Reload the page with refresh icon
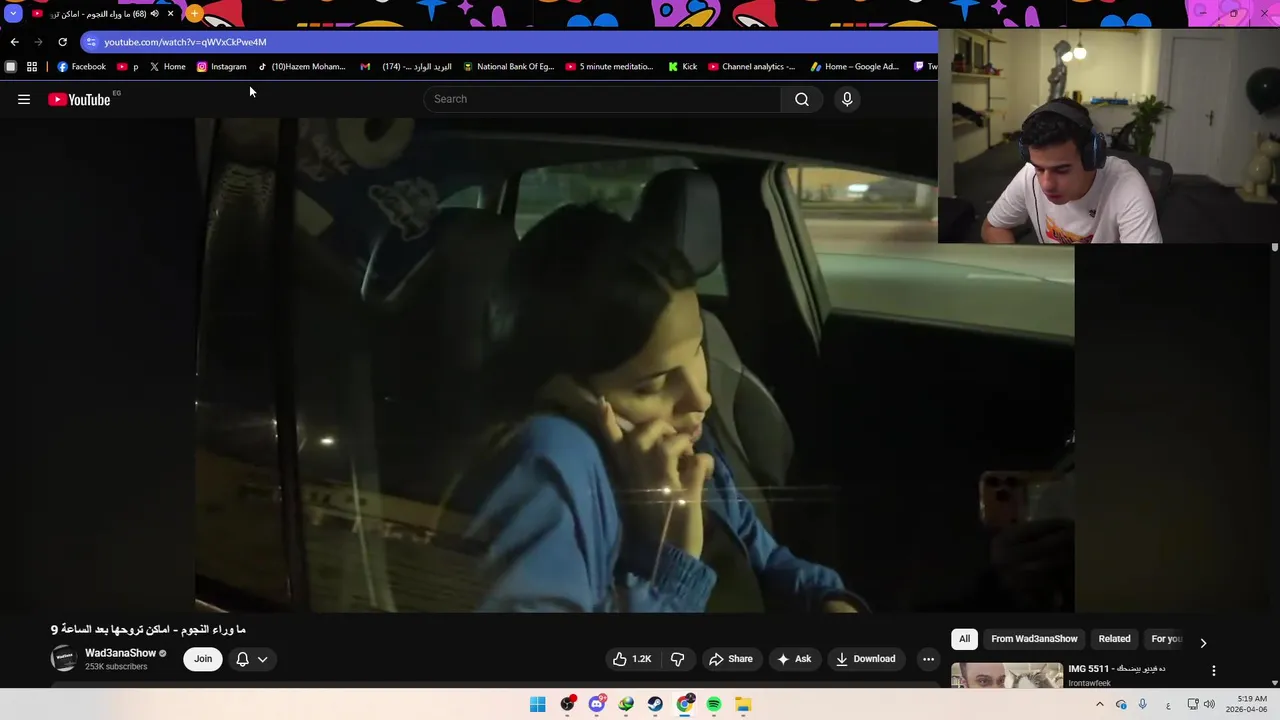 coord(62,42)
